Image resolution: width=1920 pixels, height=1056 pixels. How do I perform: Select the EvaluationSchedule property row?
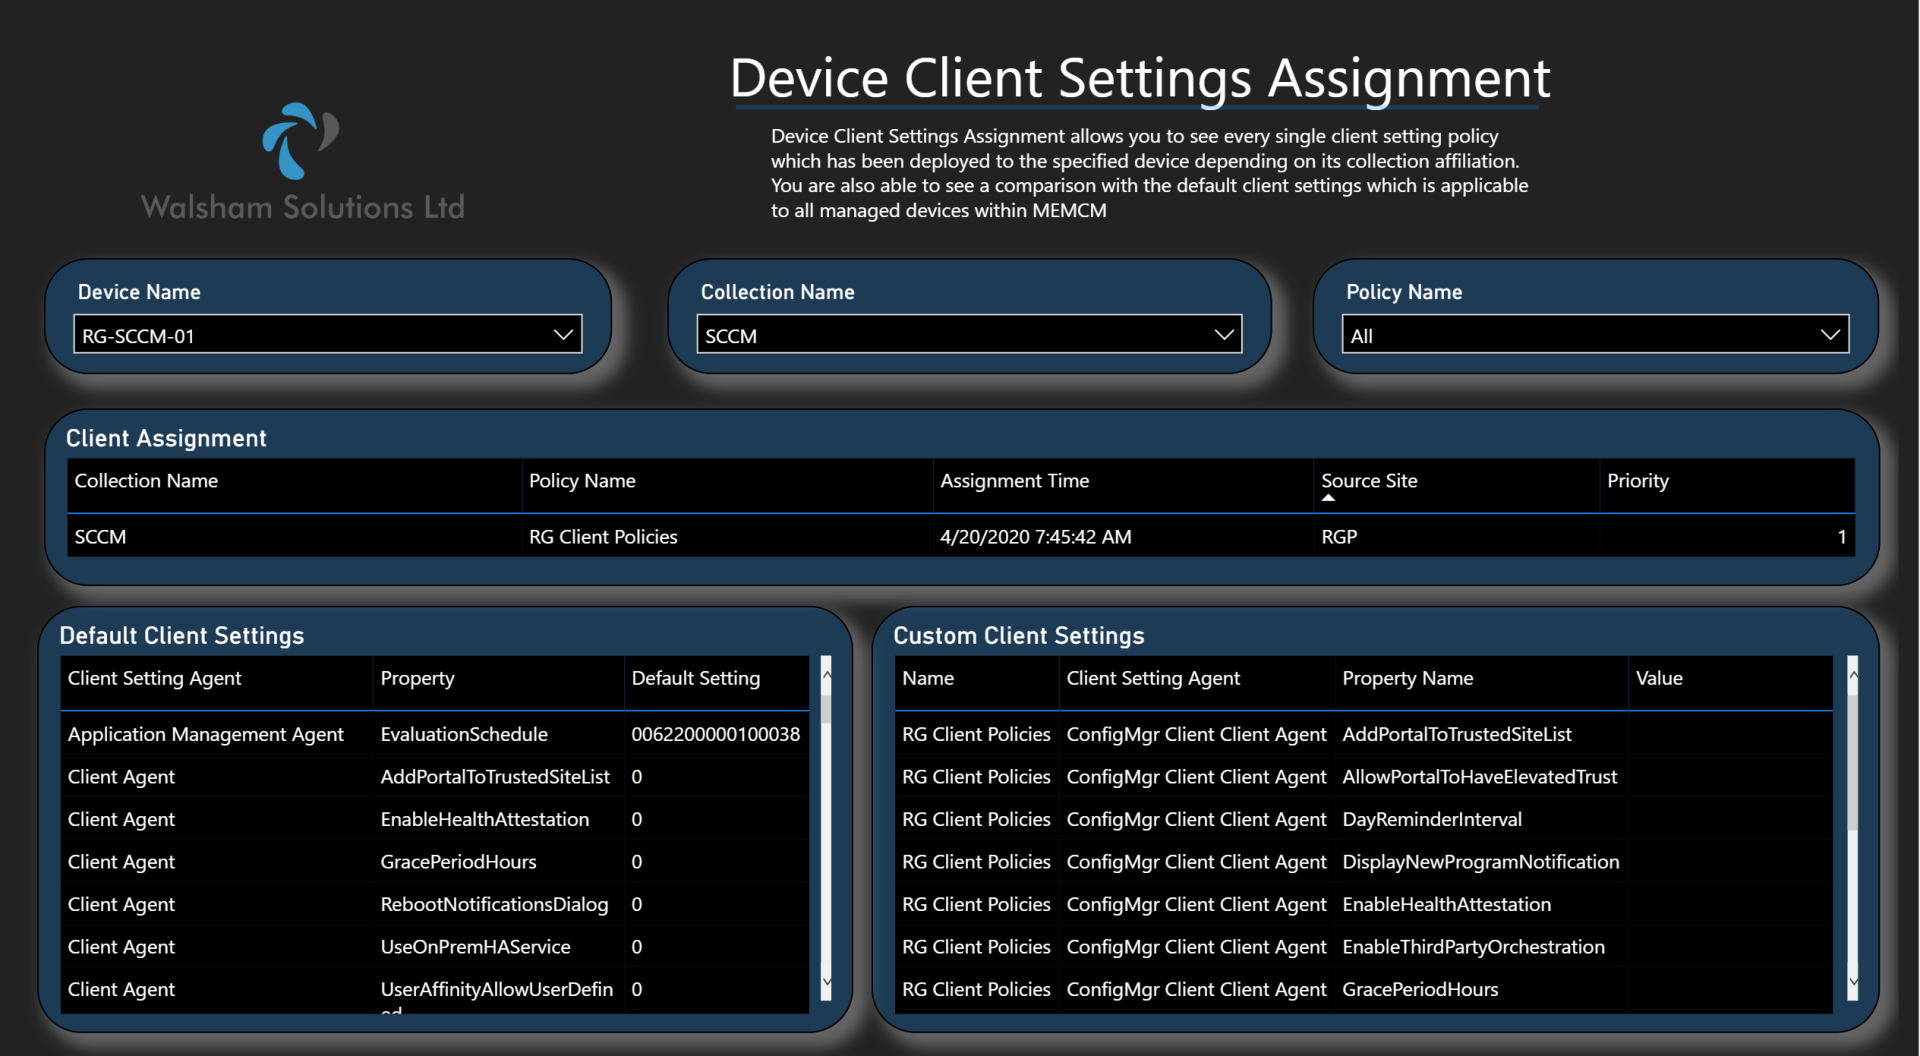[435, 734]
